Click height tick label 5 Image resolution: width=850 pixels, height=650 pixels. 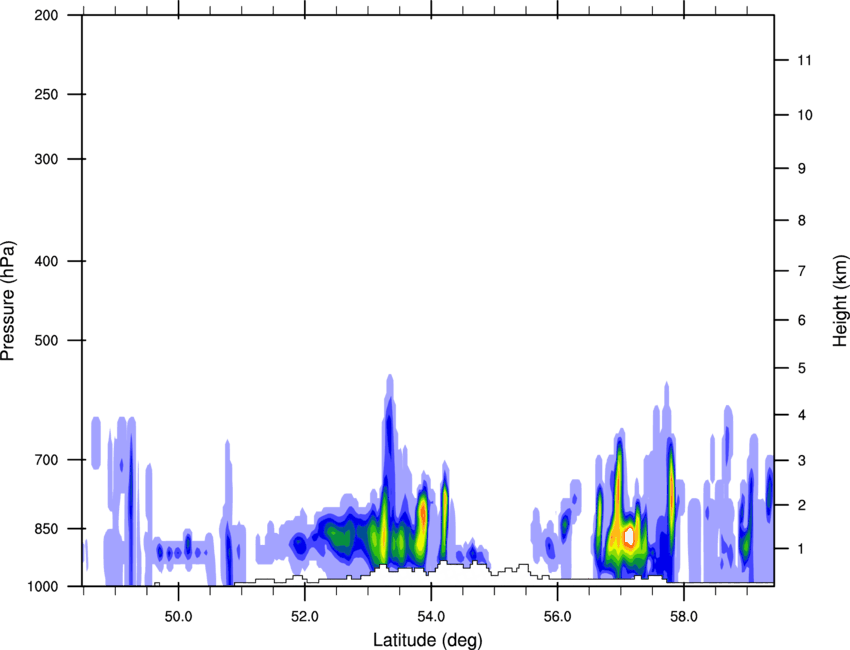pos(802,368)
